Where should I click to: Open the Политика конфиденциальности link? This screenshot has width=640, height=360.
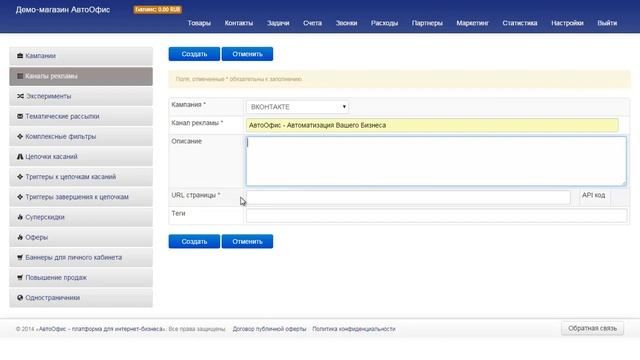coord(354,329)
